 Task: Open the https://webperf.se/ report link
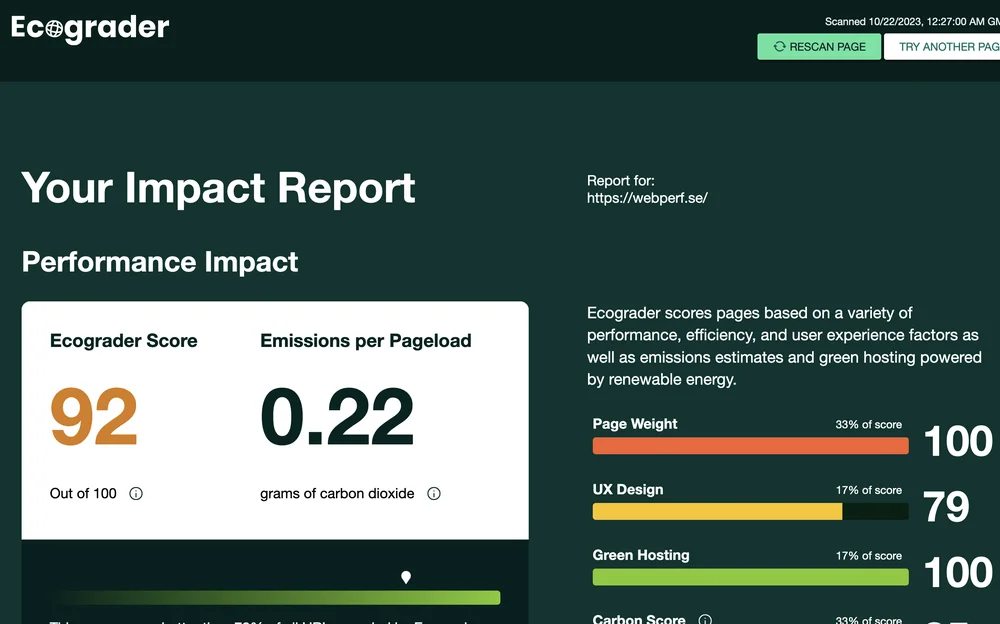647,198
